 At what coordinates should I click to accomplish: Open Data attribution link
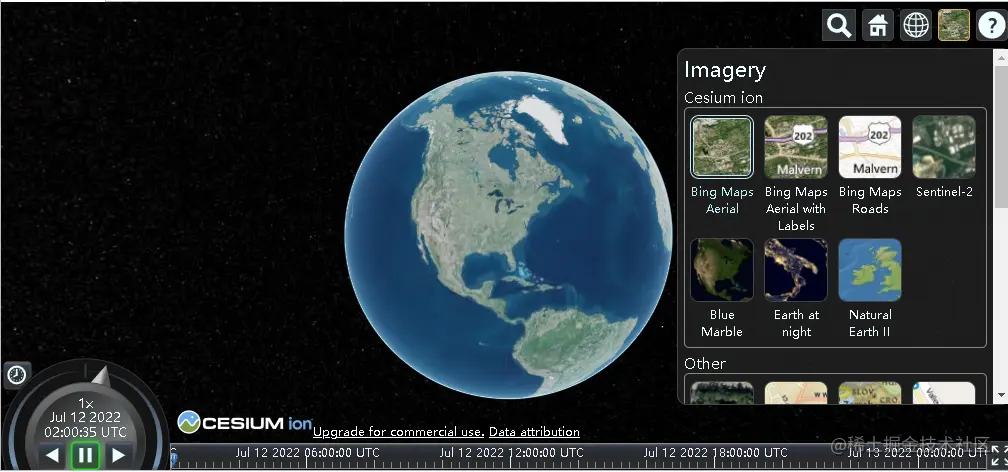(x=534, y=432)
